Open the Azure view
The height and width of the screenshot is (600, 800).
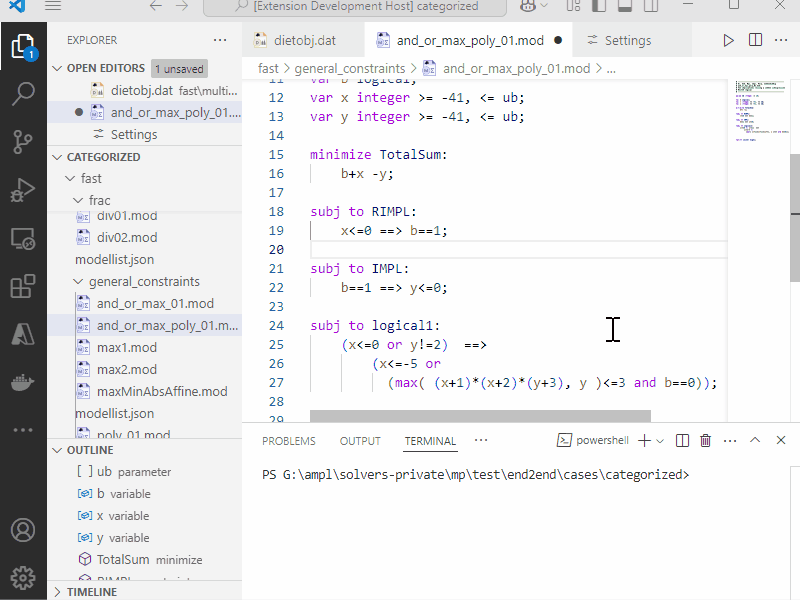[x=23, y=334]
